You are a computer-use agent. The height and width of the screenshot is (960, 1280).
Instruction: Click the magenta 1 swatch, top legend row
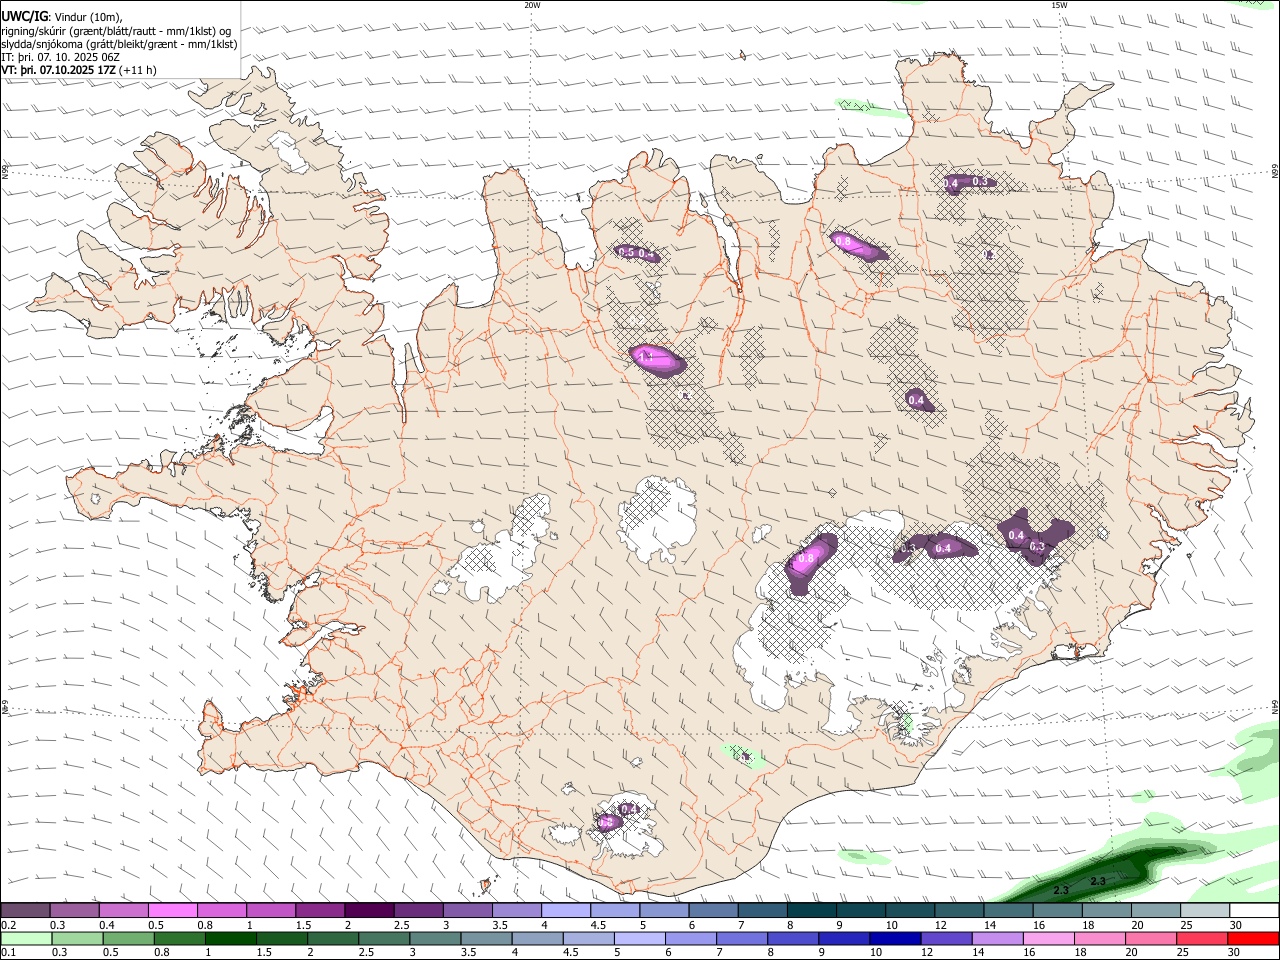pos(270,911)
